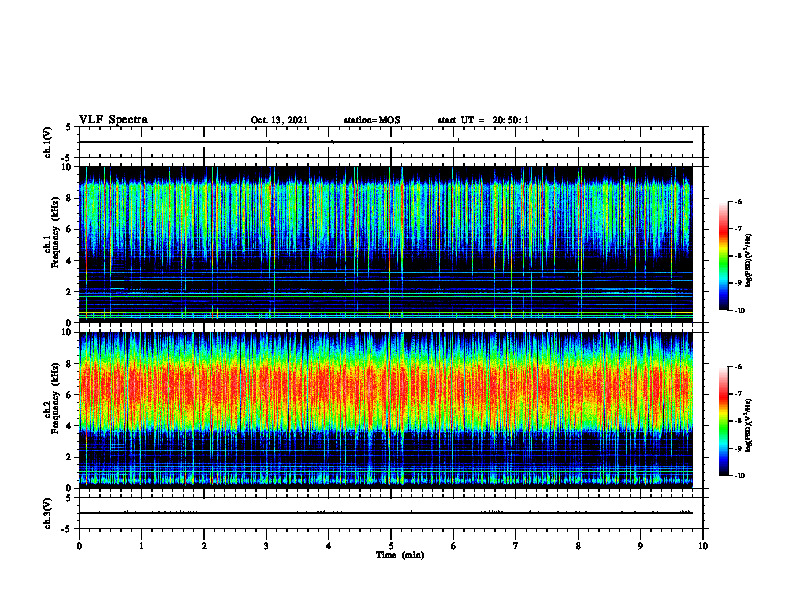Click the "ch.1(V)" axis label at top
This screenshot has width=792, height=612.
(x=48, y=142)
